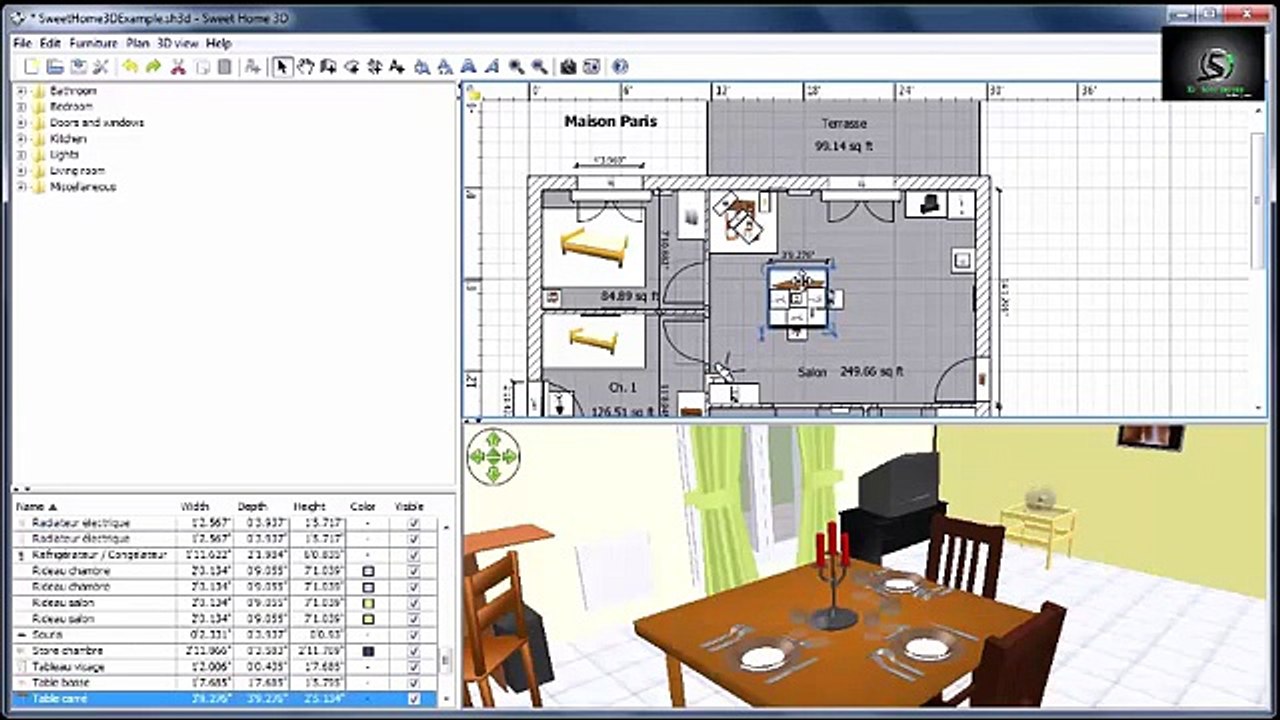Click the Paste clipboard icon
The height and width of the screenshot is (720, 1280).
(225, 67)
